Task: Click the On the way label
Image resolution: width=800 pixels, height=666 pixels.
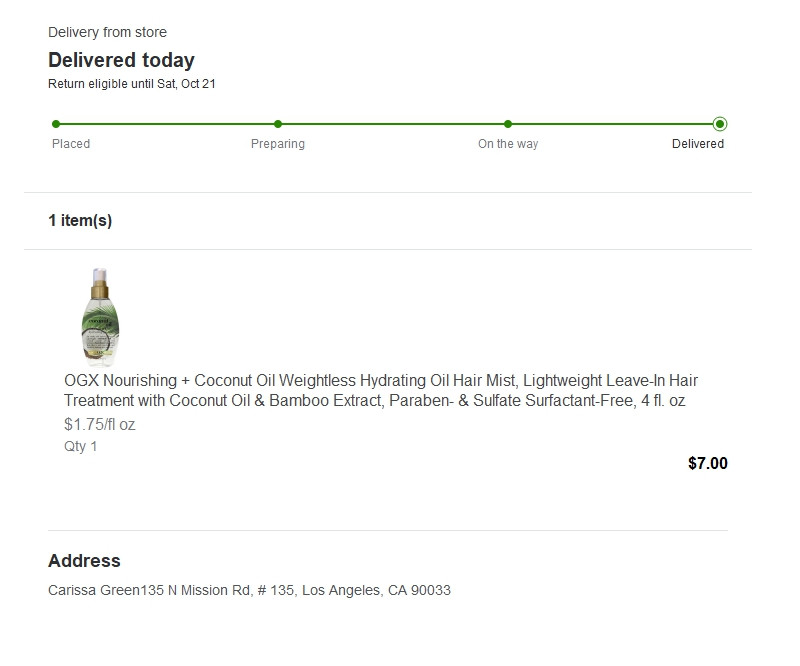Action: (x=508, y=144)
